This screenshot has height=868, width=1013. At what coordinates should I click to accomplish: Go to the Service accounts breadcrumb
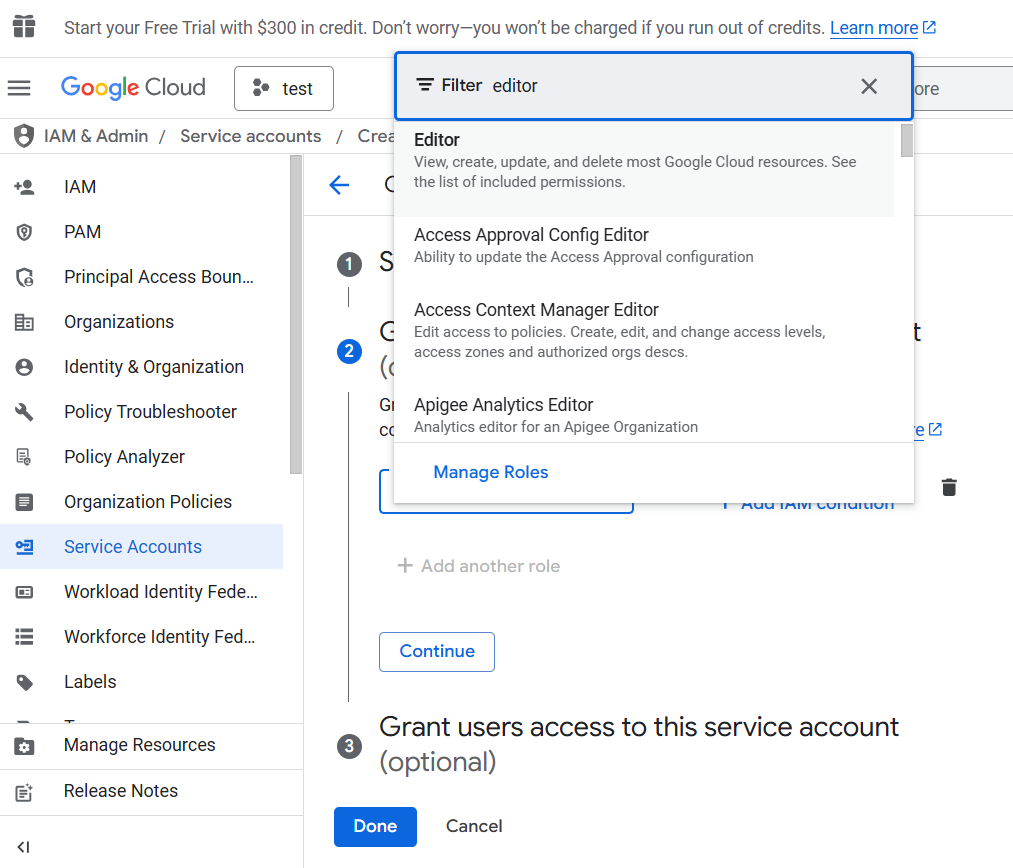coord(251,136)
